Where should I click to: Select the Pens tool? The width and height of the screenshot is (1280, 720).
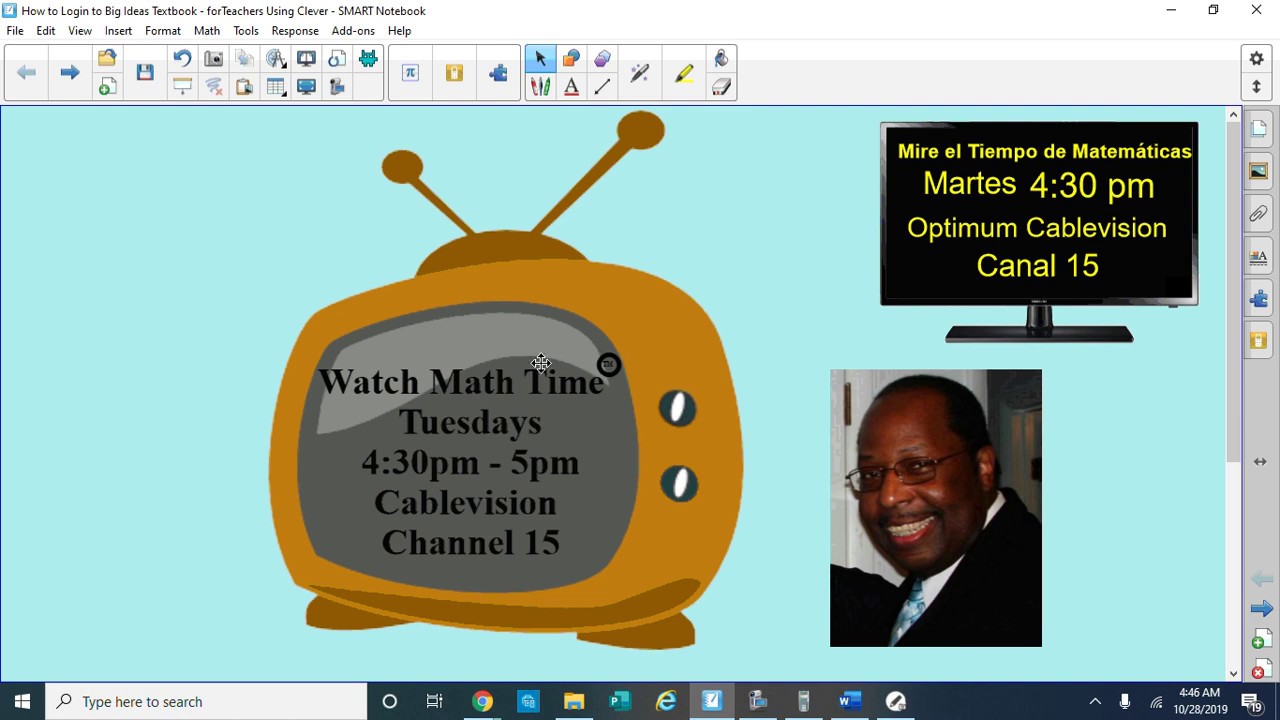click(x=540, y=87)
